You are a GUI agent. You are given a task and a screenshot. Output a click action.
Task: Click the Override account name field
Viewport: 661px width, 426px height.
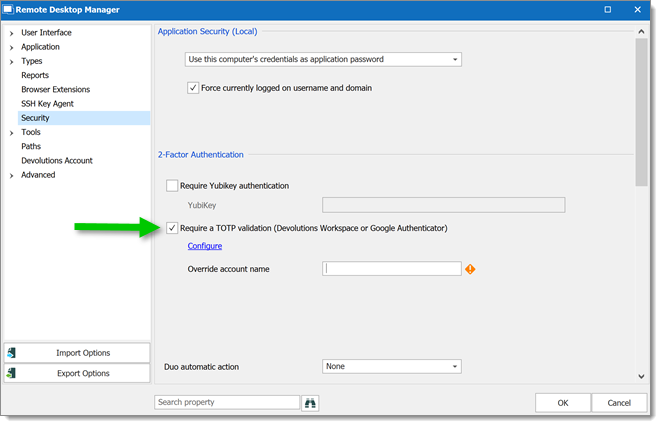point(392,269)
